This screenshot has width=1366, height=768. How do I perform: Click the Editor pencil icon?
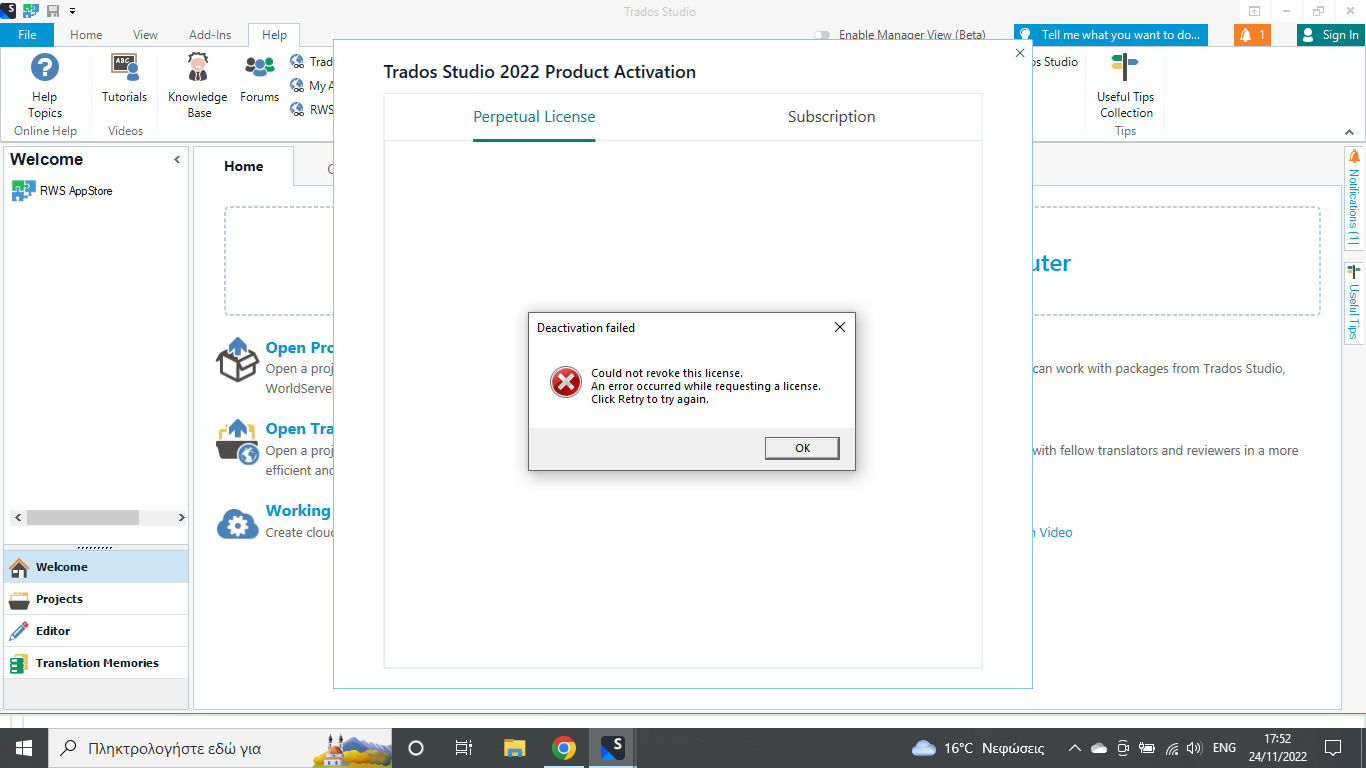click(19, 631)
